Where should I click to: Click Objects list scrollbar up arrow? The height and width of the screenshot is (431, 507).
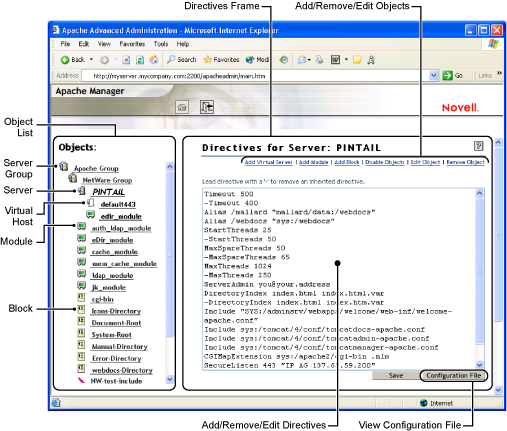170,166
